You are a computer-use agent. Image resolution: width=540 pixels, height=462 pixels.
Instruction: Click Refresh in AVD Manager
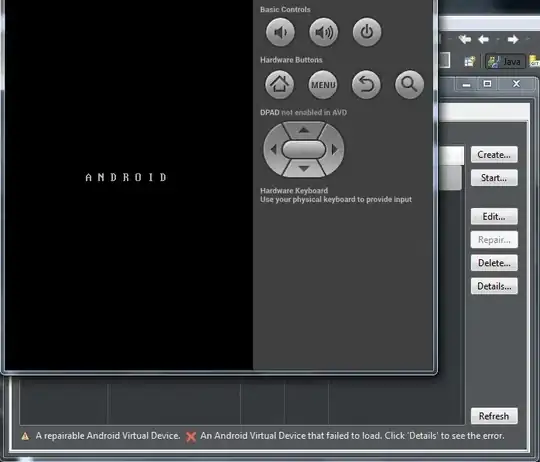point(494,416)
